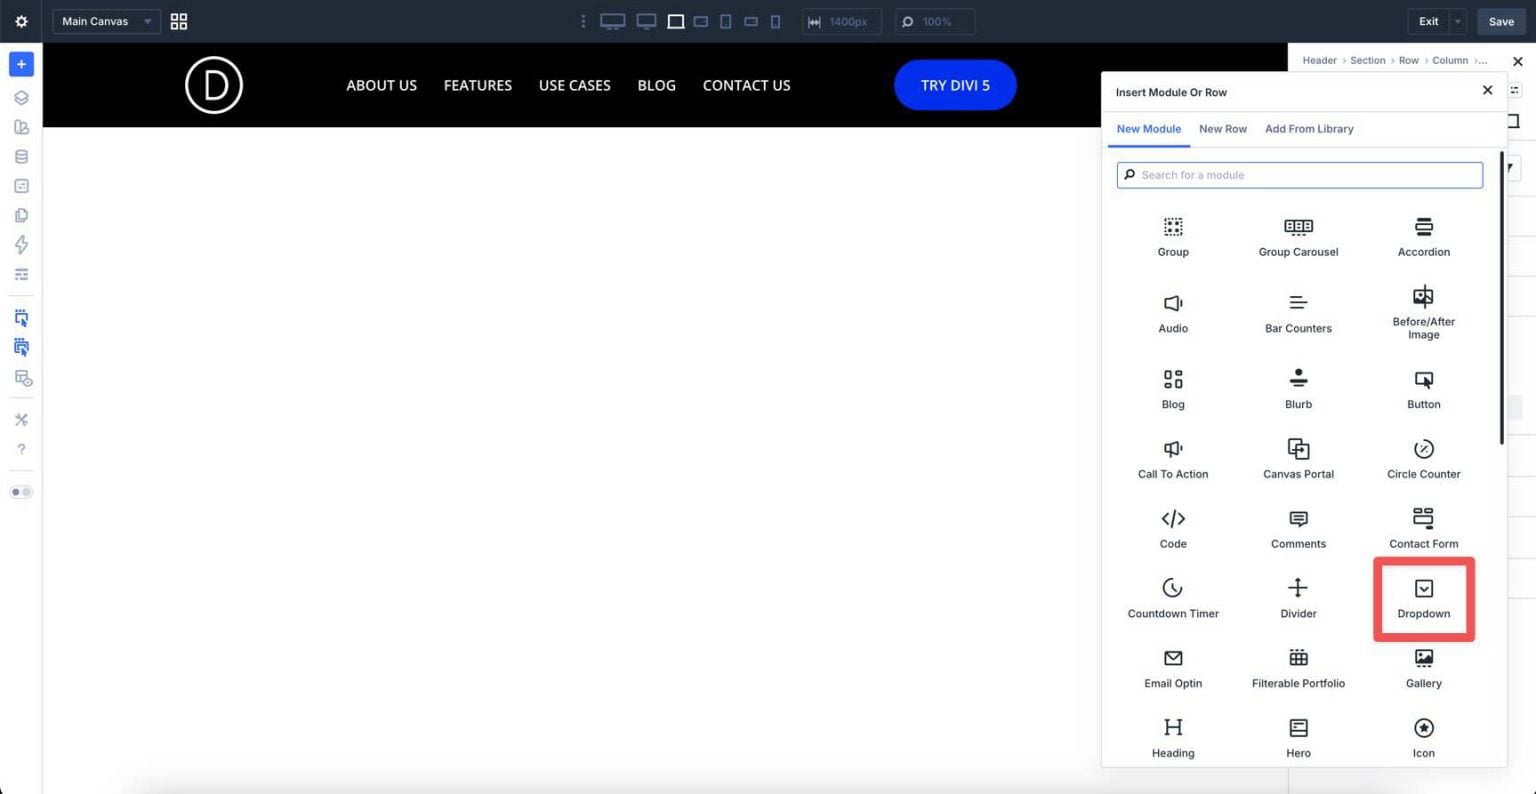Close the Insert Module Or Row dialog

1487,90
